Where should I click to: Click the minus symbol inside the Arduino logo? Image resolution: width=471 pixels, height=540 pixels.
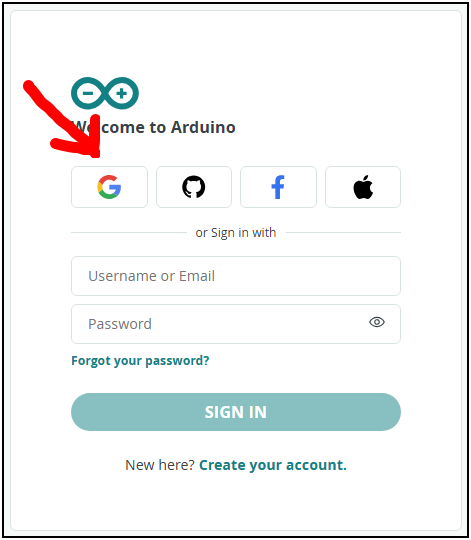coord(88,93)
